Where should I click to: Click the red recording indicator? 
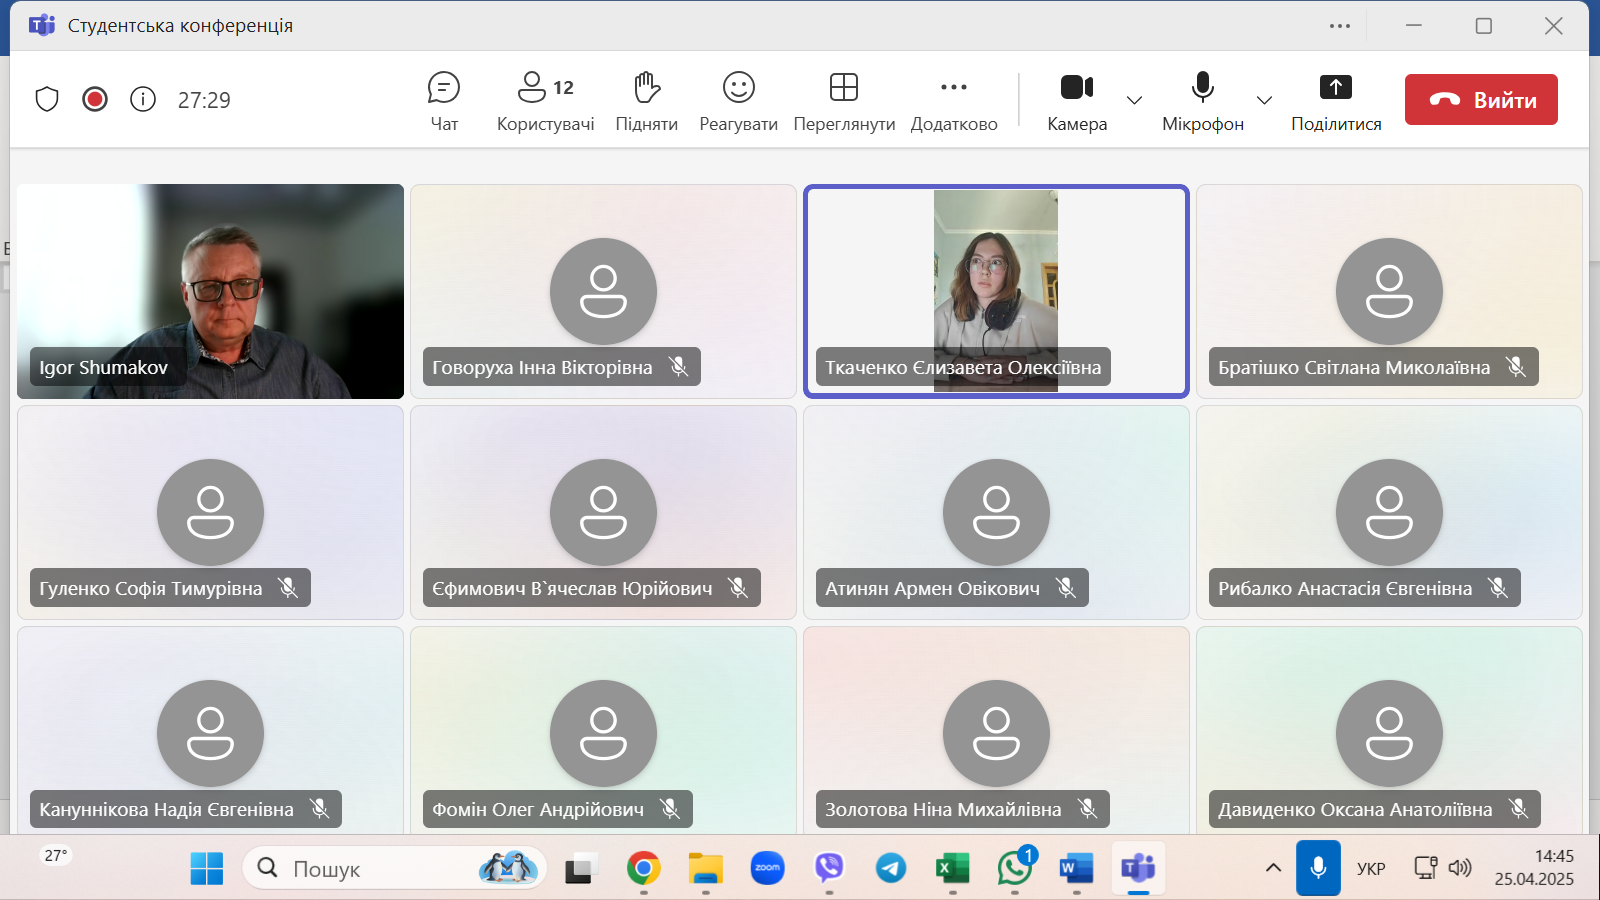(x=95, y=99)
